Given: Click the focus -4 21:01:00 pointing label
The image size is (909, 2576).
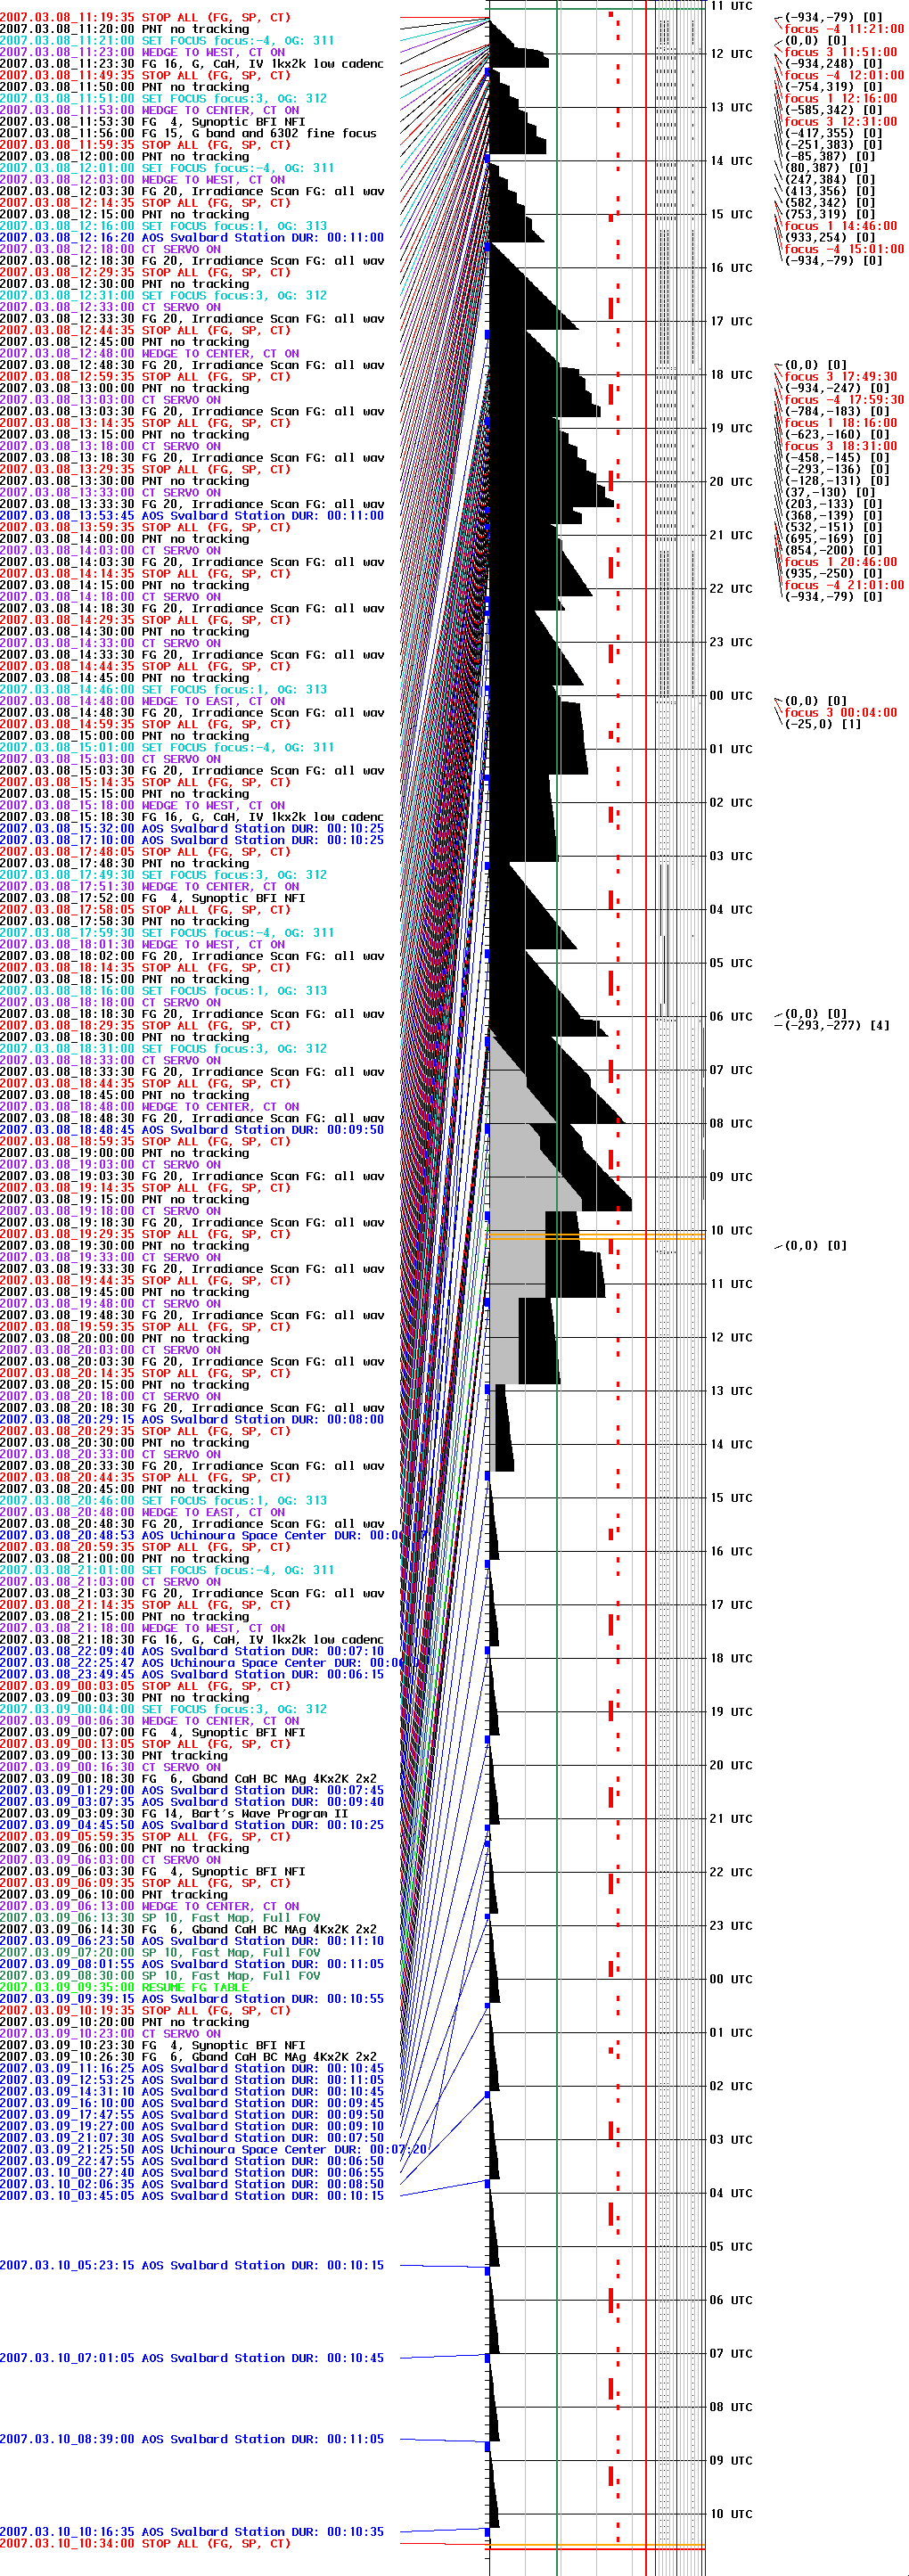Looking at the screenshot, I should tap(842, 585).
